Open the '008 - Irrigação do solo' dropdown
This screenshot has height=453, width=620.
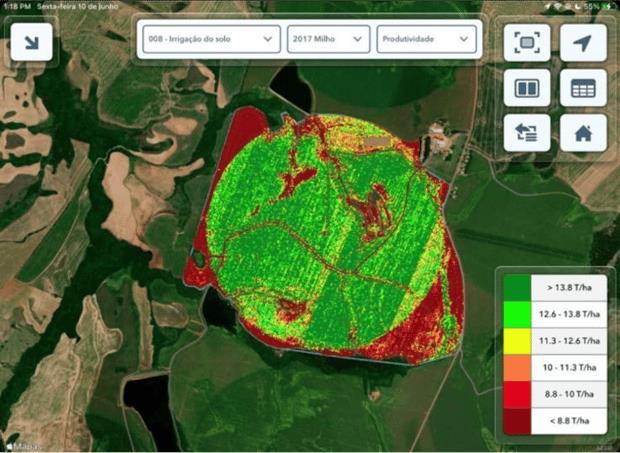pos(209,39)
